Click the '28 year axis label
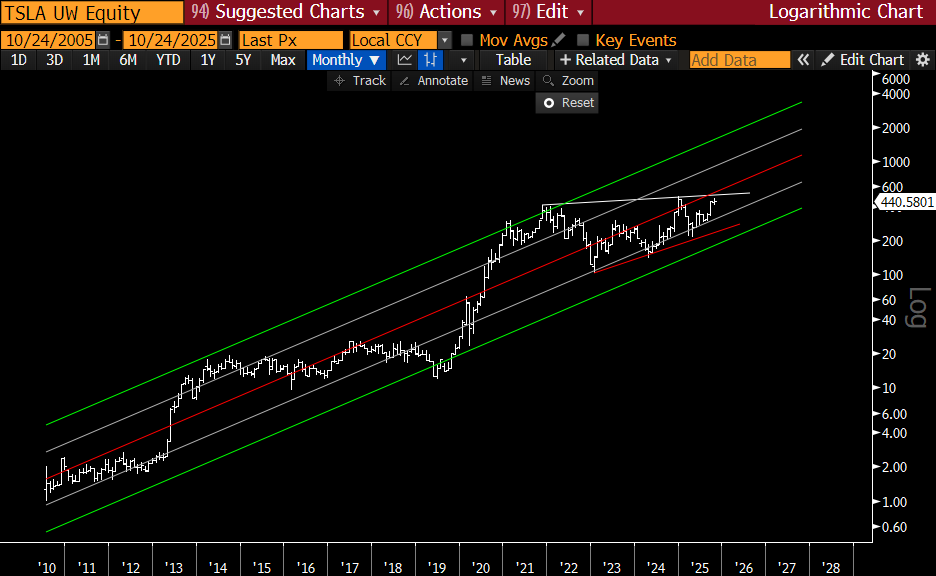The width and height of the screenshot is (936, 576). pos(830,568)
